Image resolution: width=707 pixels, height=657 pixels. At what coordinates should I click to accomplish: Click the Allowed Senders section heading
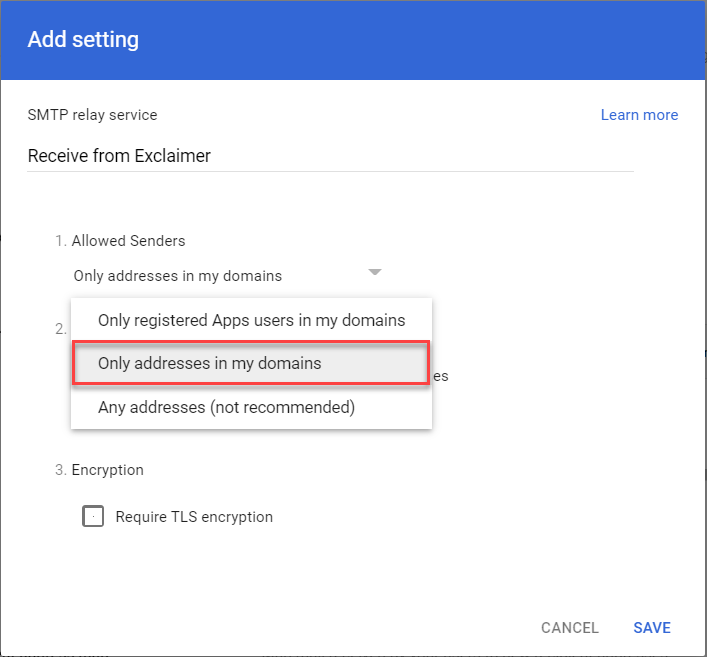pyautogui.click(x=128, y=241)
